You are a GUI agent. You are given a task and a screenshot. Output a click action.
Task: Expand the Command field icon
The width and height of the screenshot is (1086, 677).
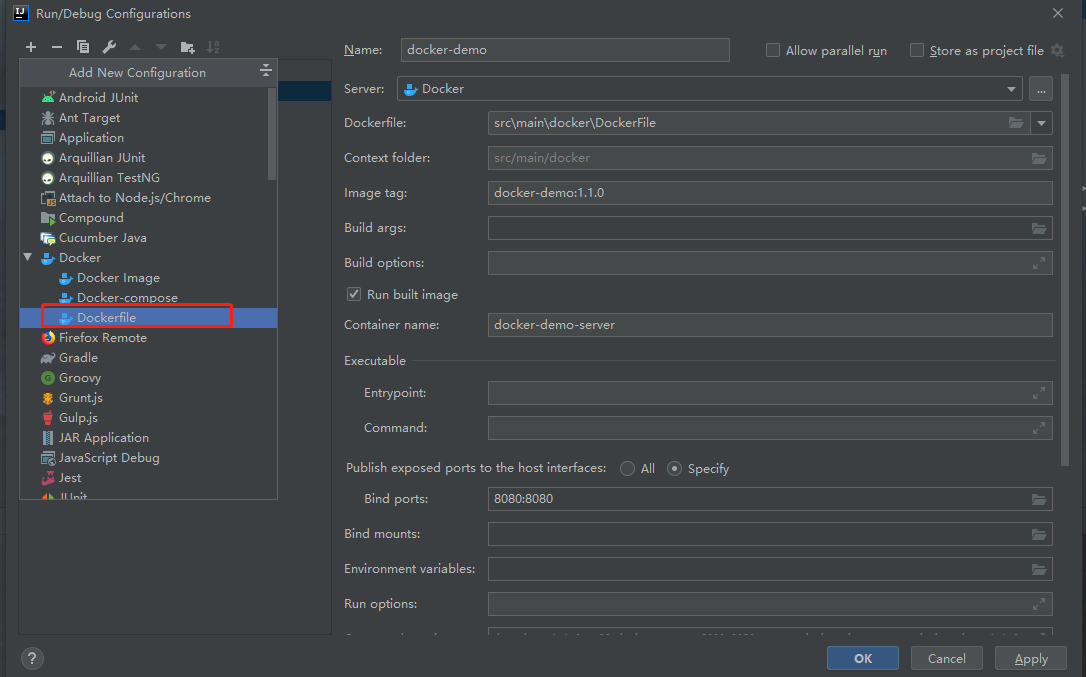point(1039,428)
